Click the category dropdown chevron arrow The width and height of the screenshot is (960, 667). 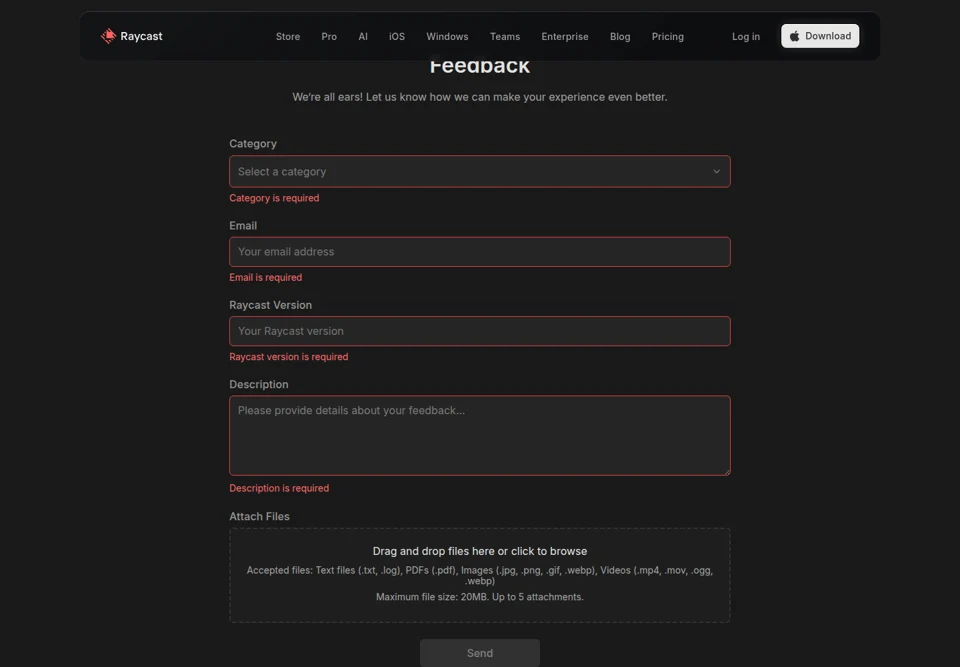point(716,171)
